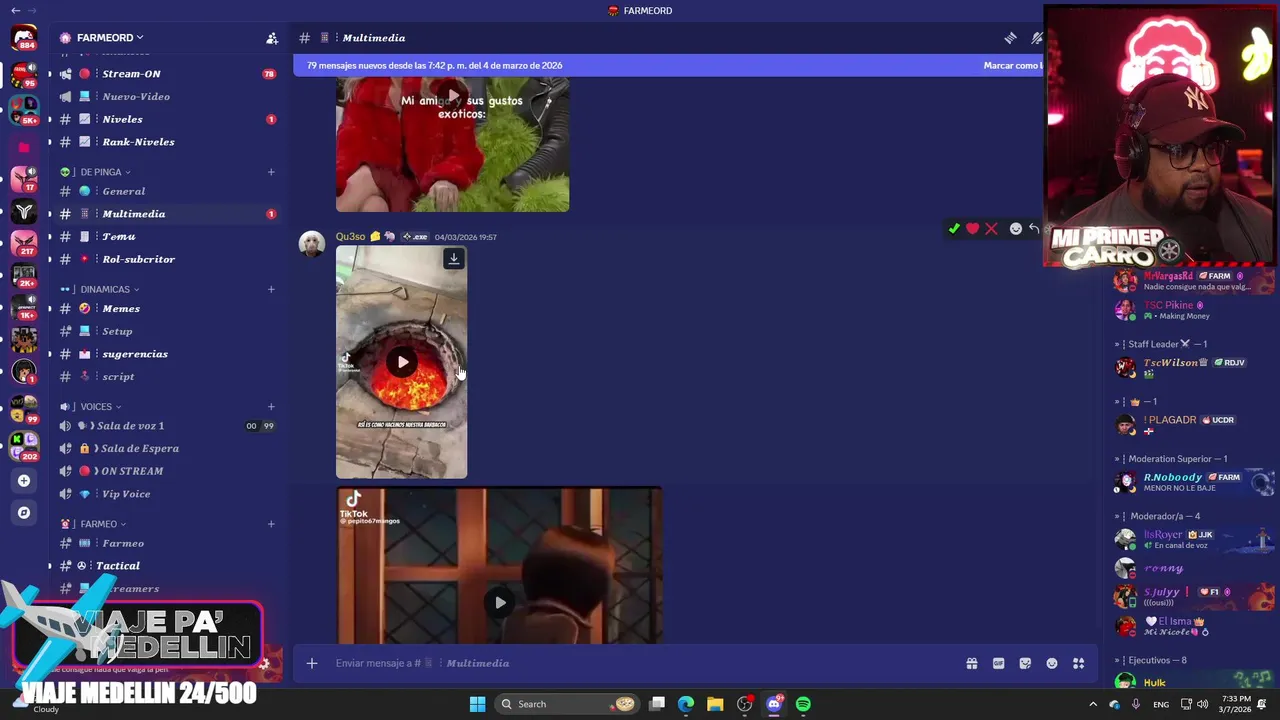Viewport: 1280px width, 720px height.
Task: Play the TikTok pepito67mangos video
Action: pos(500,603)
